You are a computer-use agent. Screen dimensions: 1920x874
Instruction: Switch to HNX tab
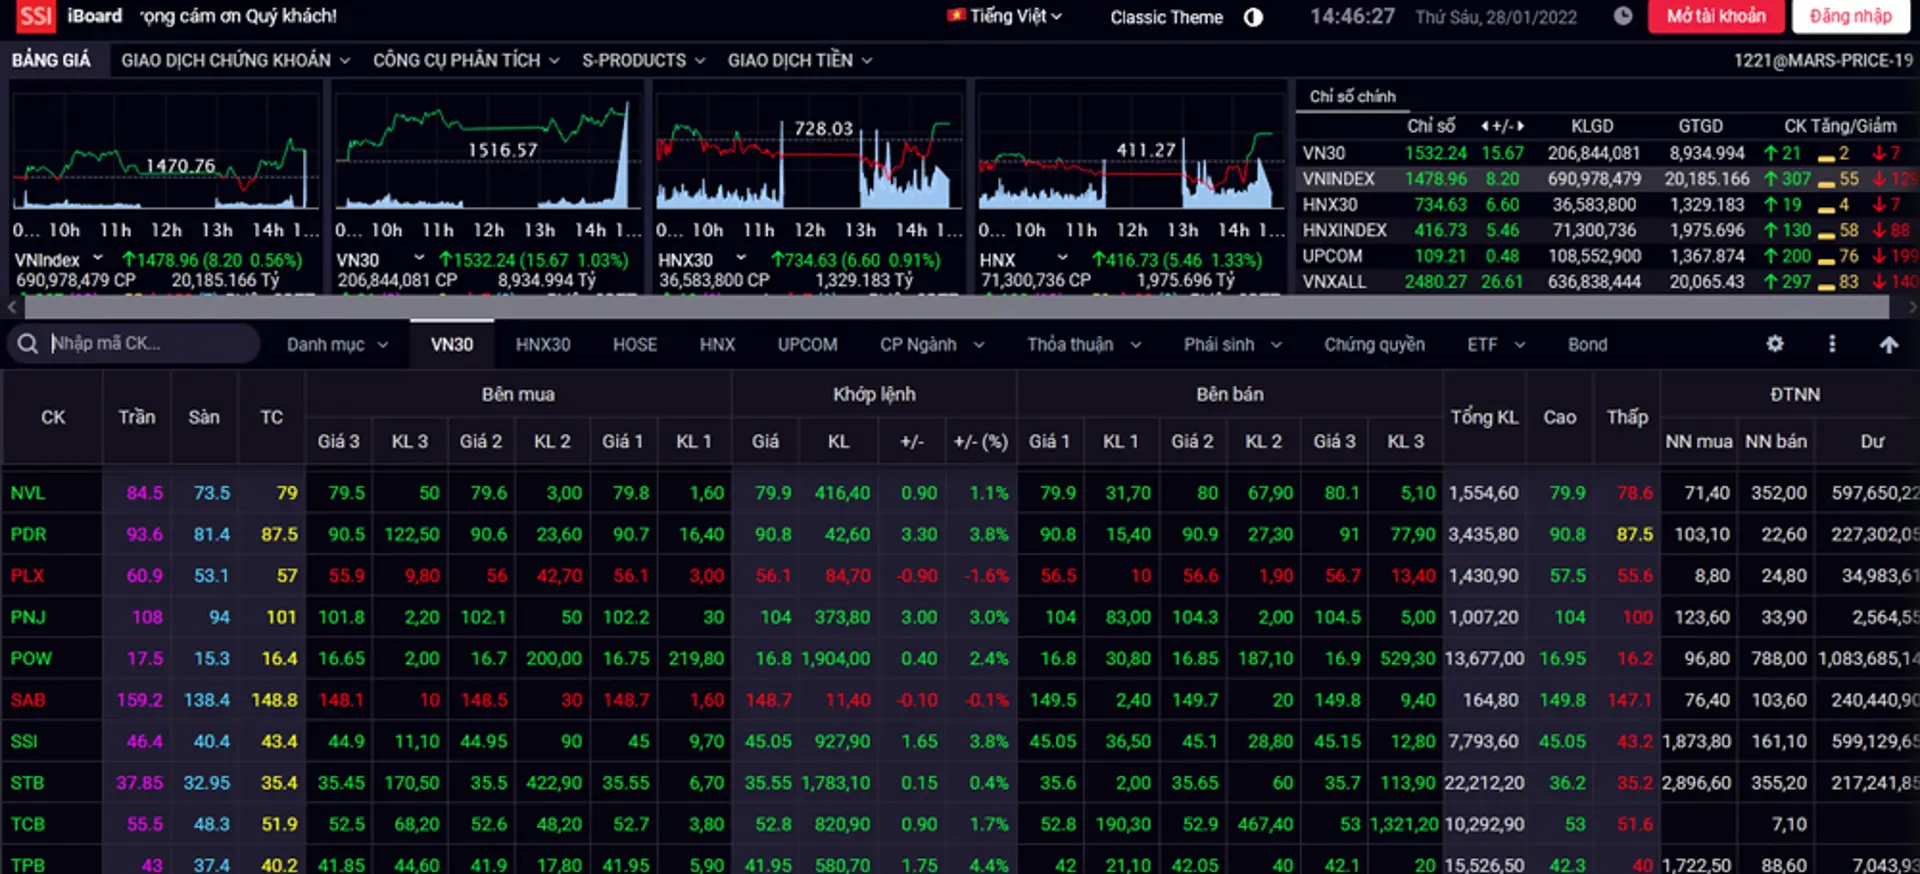(717, 345)
